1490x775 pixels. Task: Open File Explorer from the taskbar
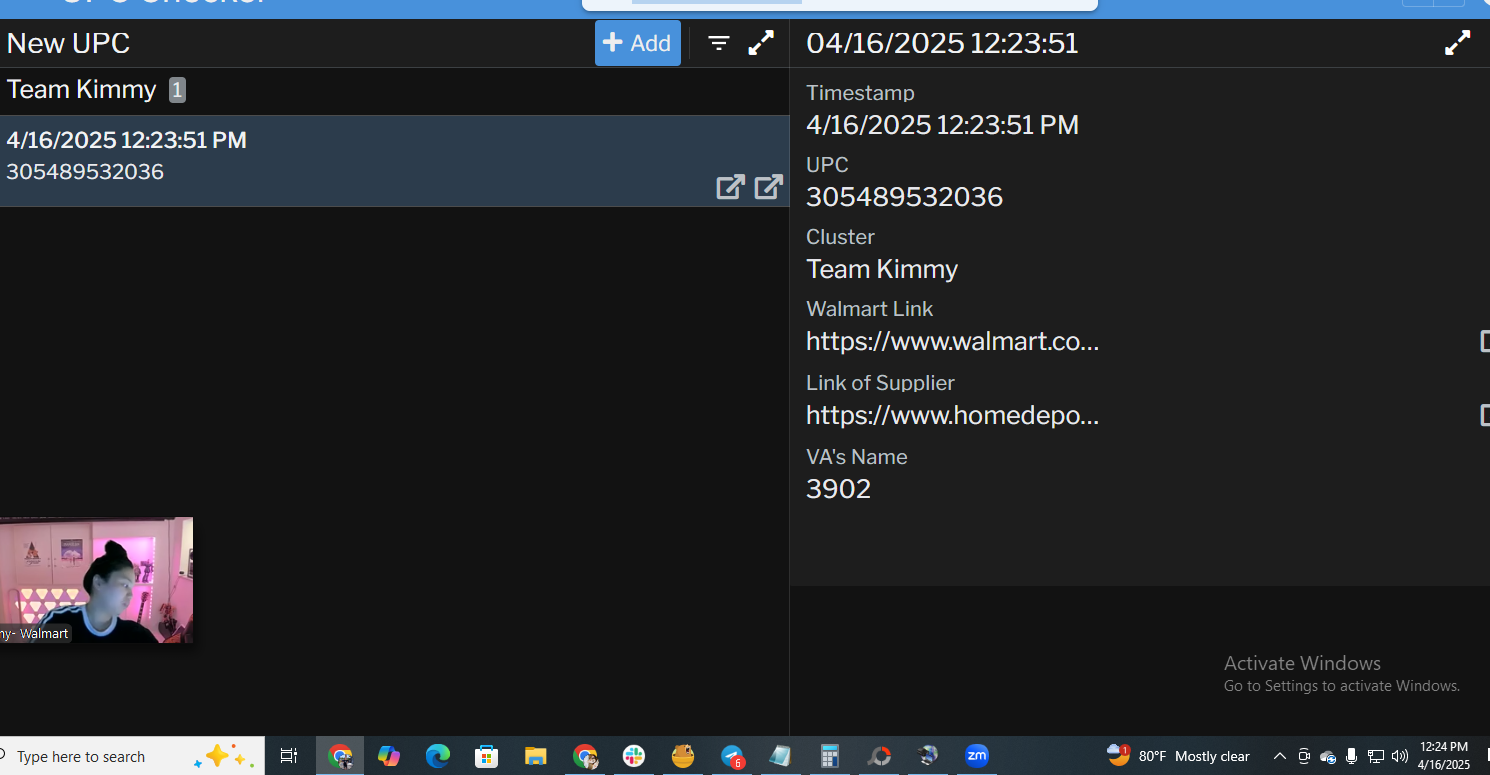tap(536, 756)
